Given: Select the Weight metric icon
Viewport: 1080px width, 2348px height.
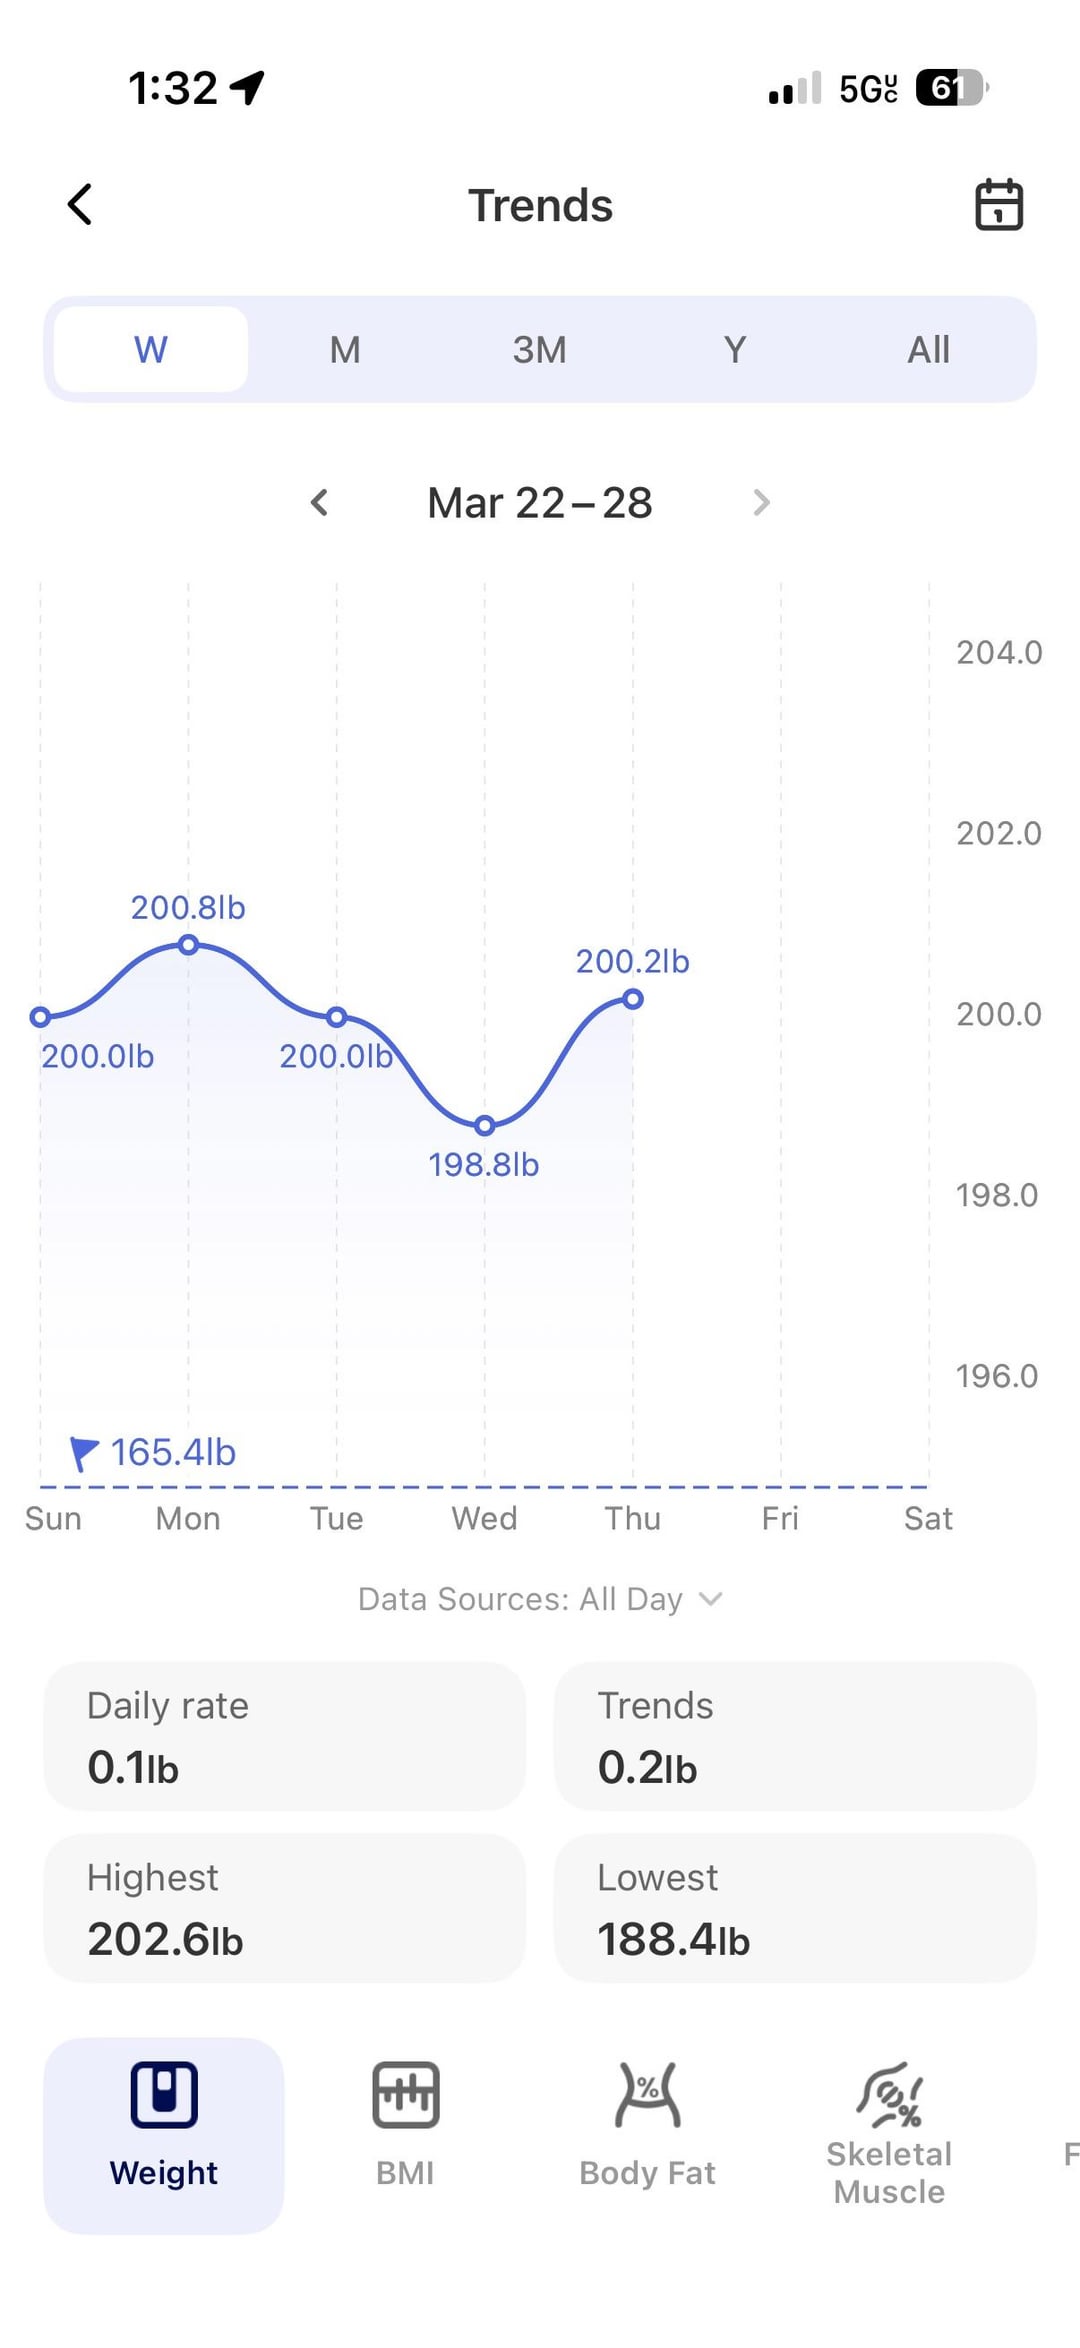Looking at the screenshot, I should pos(164,2095).
